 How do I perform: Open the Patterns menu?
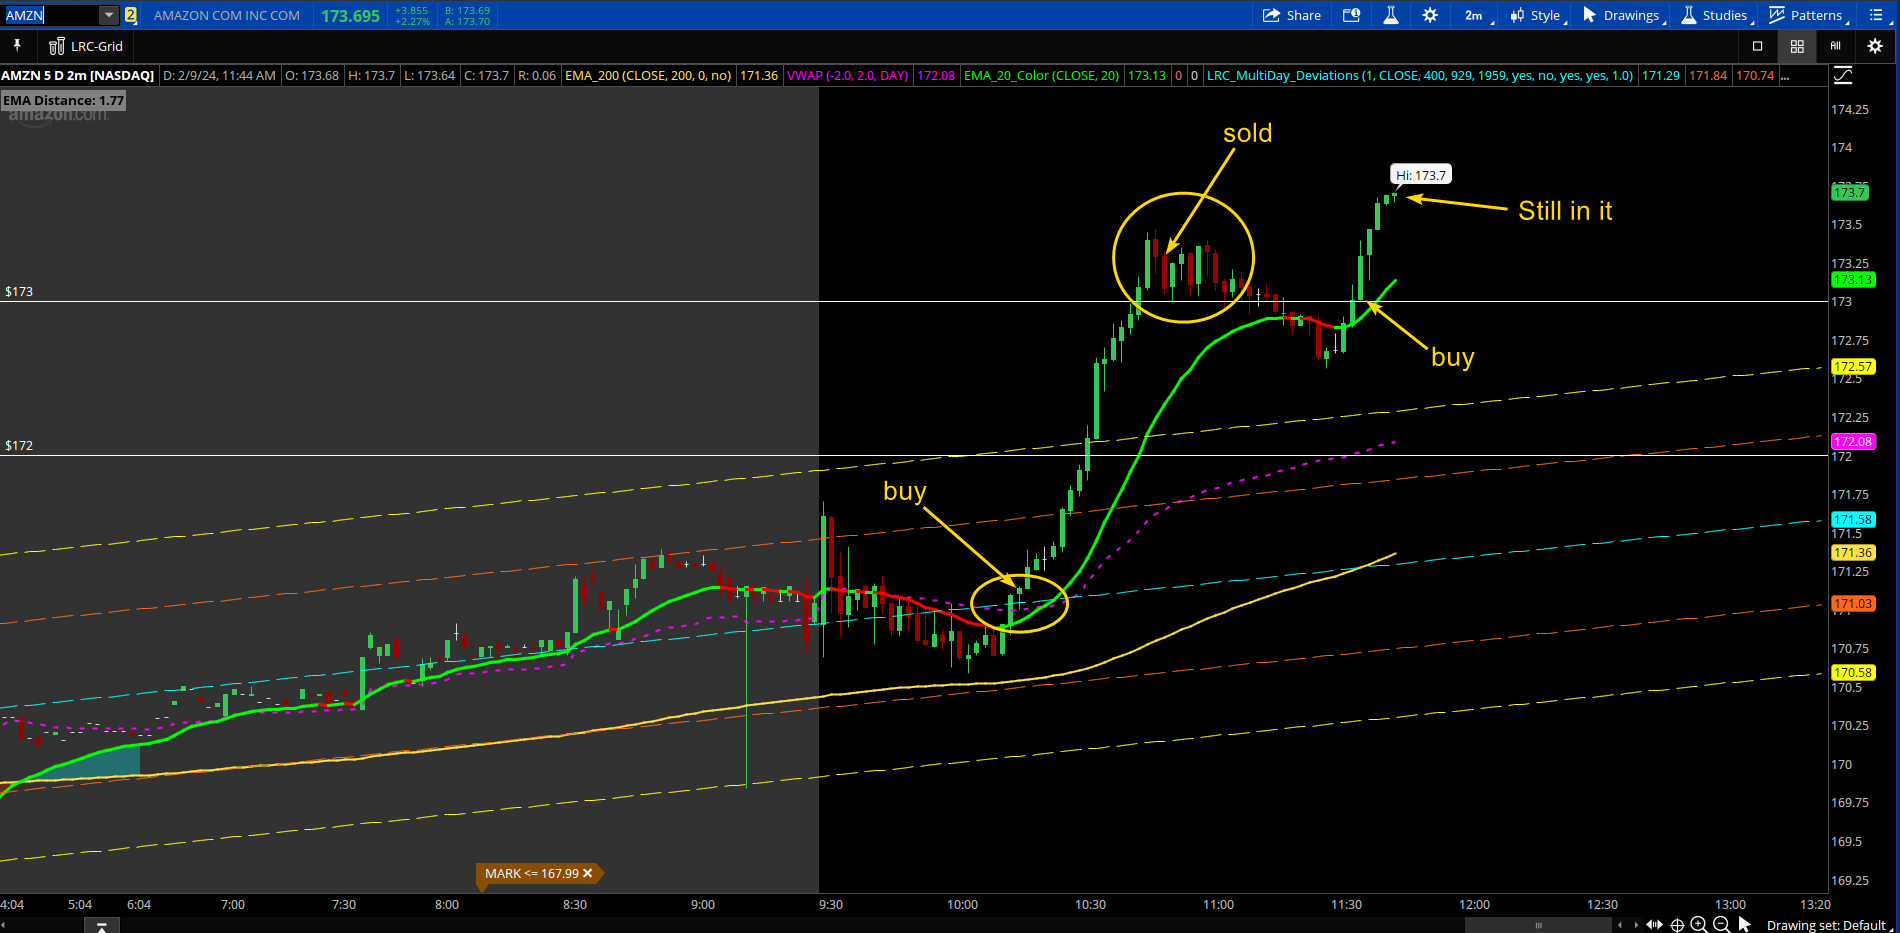tap(1809, 15)
